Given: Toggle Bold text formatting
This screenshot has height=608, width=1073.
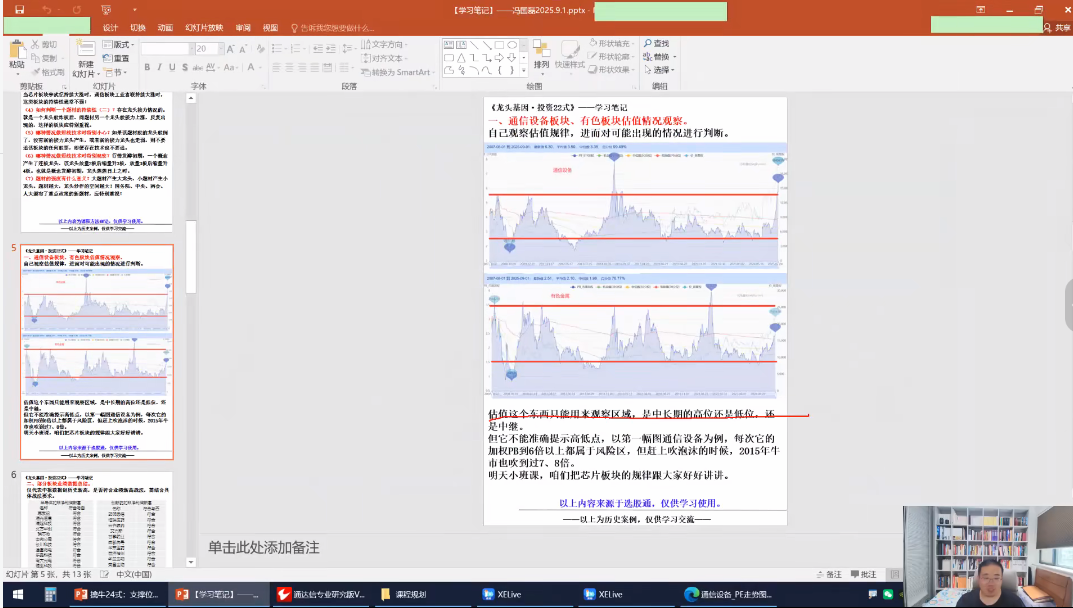Looking at the screenshot, I should pos(146,68).
